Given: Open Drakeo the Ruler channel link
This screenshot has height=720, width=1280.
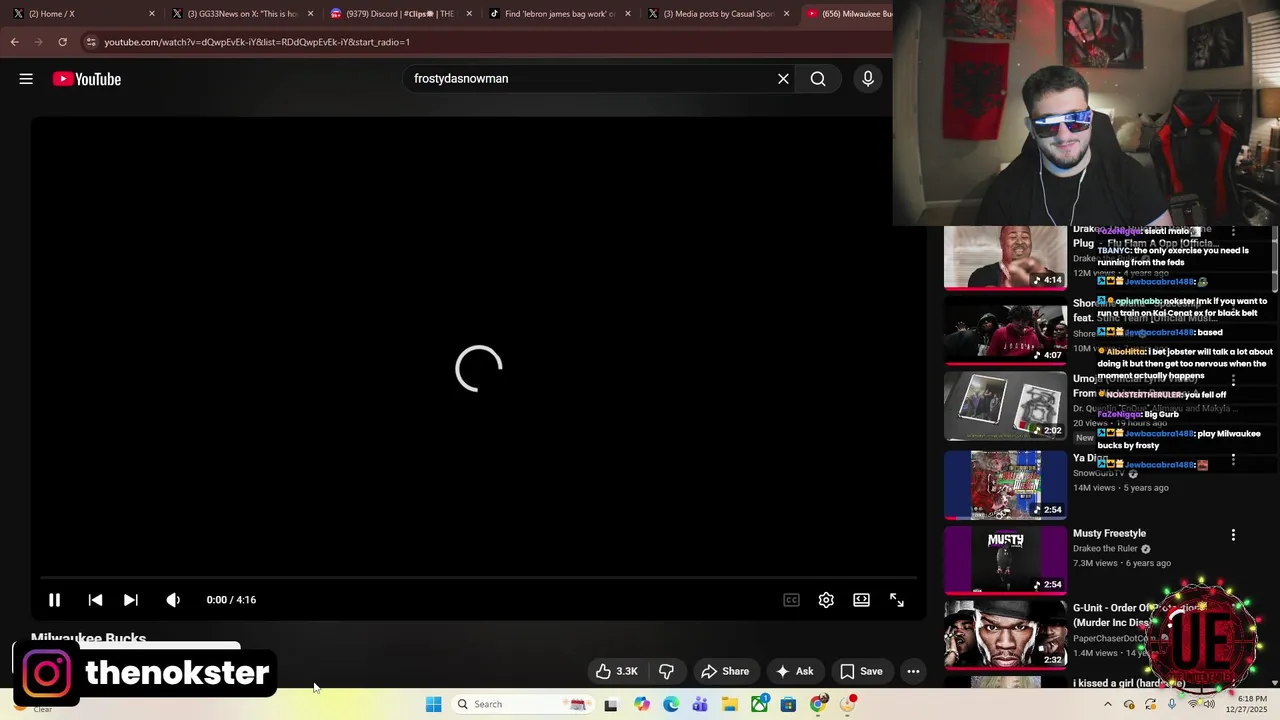Looking at the screenshot, I should click(x=1105, y=549).
